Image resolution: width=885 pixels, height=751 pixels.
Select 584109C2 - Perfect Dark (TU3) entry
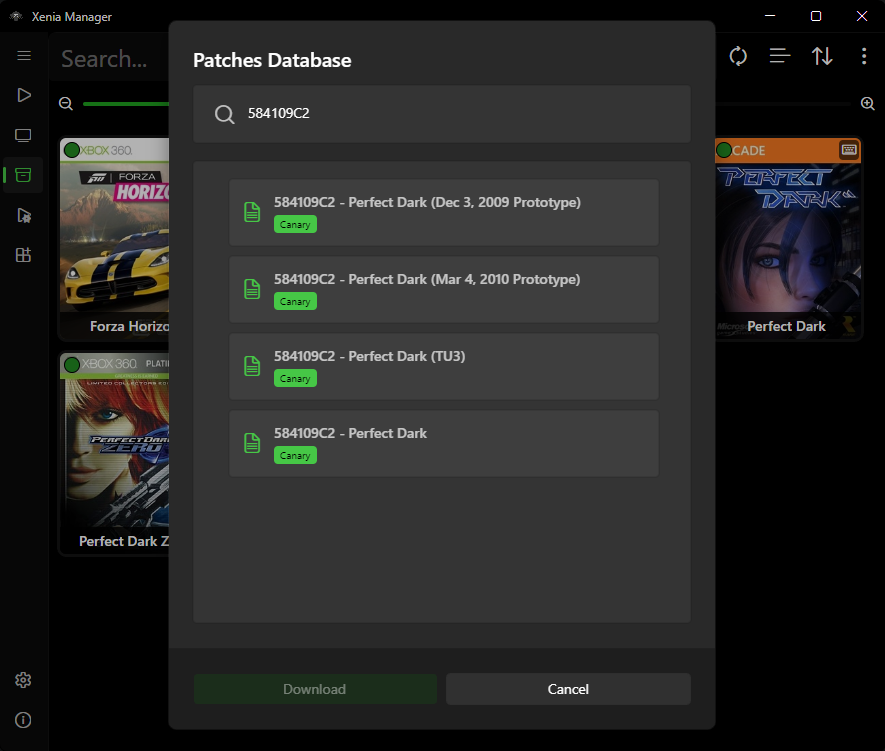pyautogui.click(x=444, y=366)
